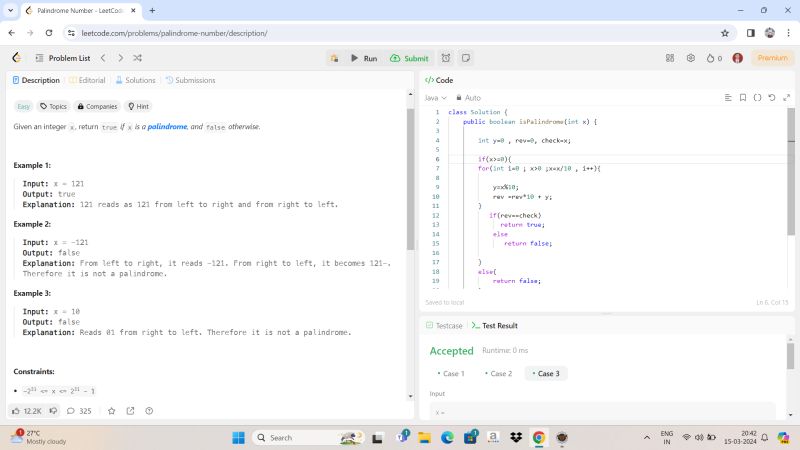Click the description panel vertical scrollbar
This screenshot has width=800, height=450.
[410, 180]
